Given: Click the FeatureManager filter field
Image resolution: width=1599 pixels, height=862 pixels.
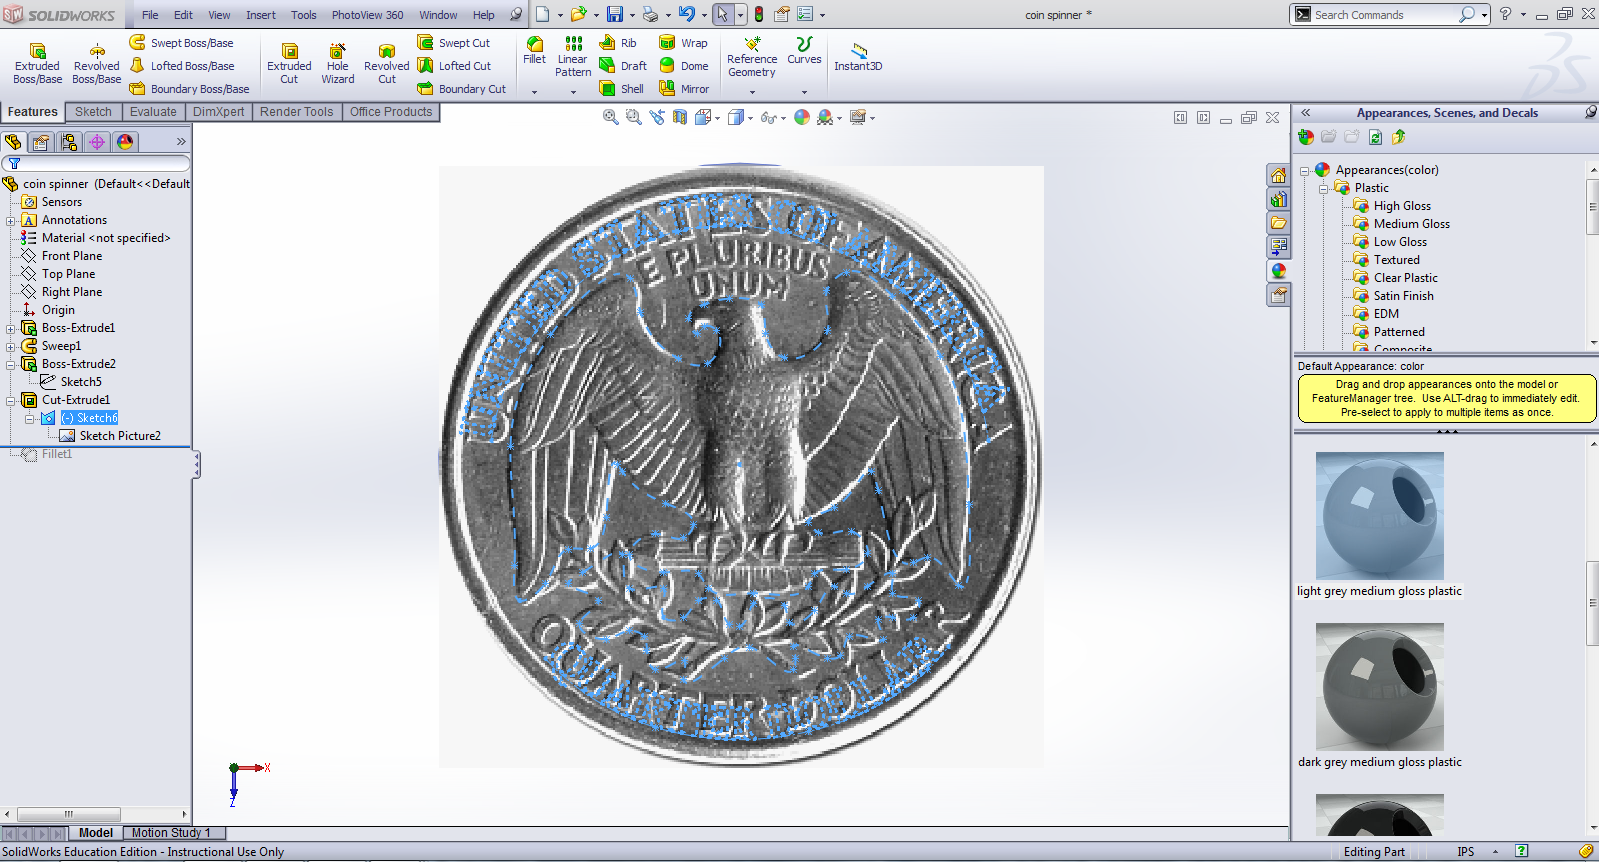Looking at the screenshot, I should 95,163.
